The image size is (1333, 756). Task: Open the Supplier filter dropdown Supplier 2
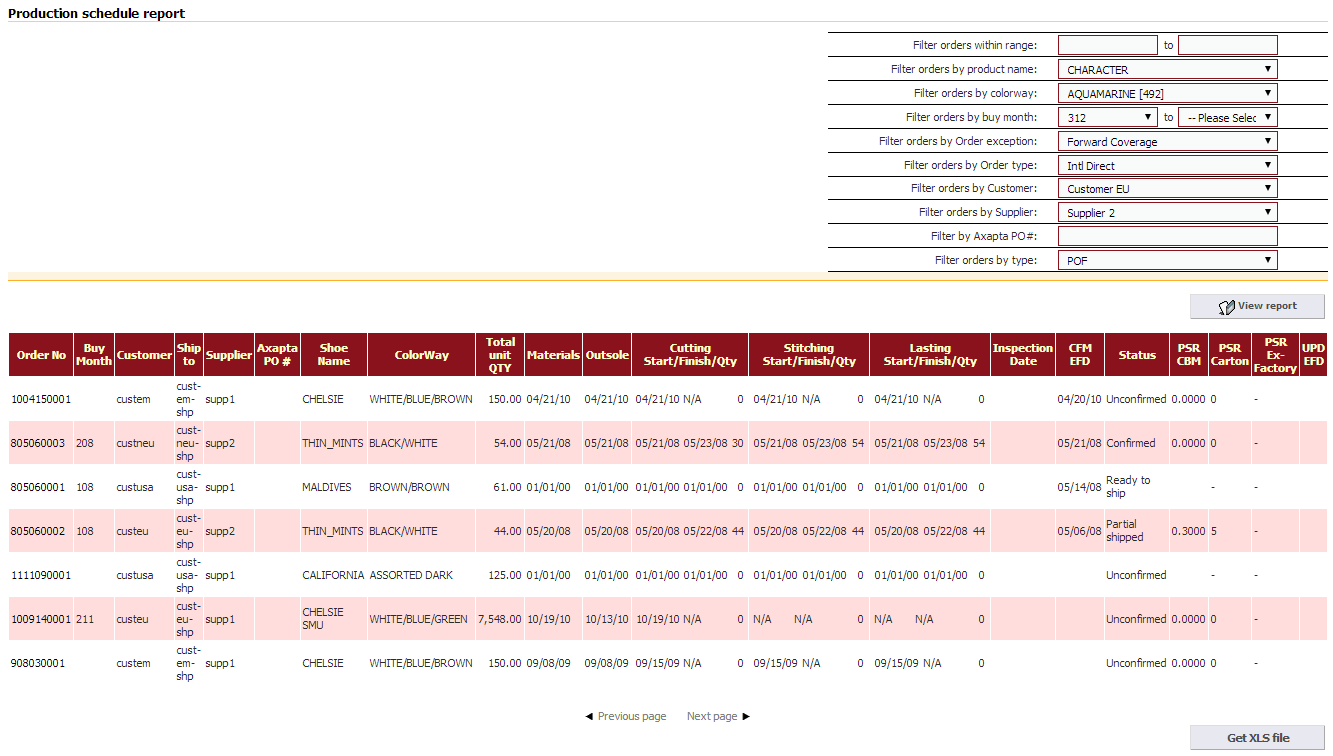click(1168, 213)
